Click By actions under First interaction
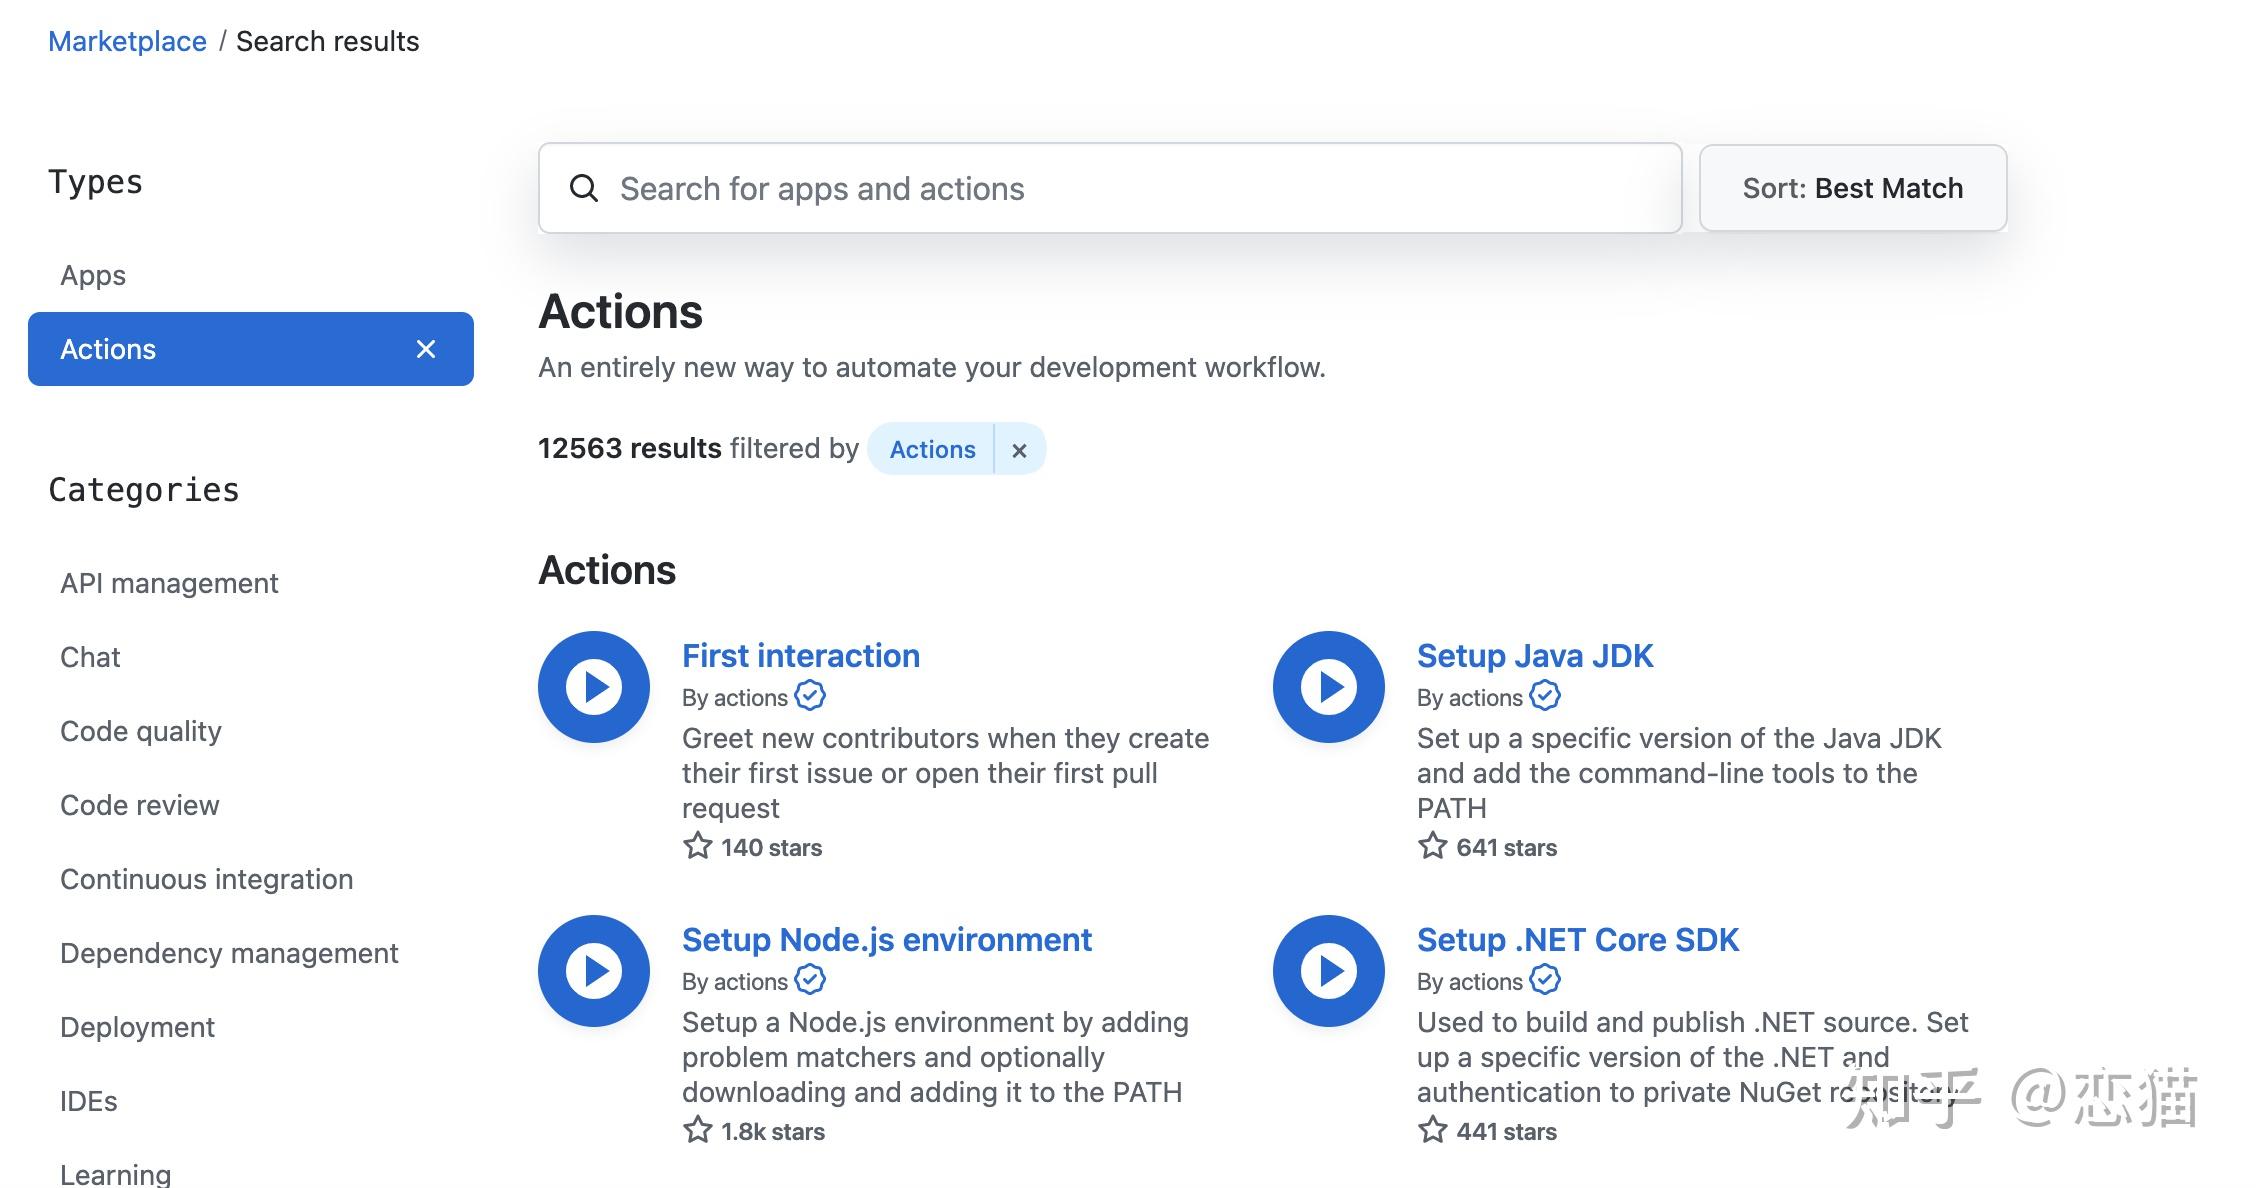This screenshot has width=2256, height=1188. (x=735, y=698)
